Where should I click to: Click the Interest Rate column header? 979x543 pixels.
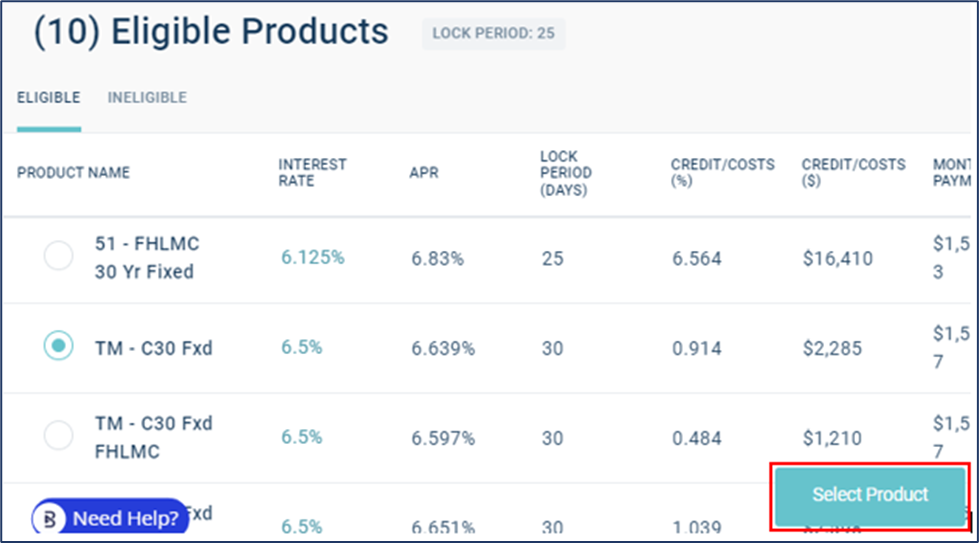(x=312, y=173)
